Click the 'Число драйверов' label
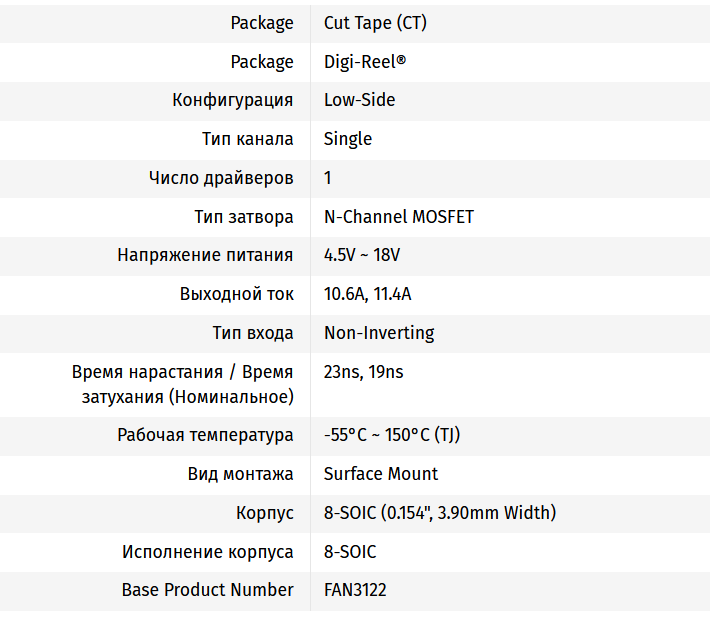 click(x=221, y=178)
